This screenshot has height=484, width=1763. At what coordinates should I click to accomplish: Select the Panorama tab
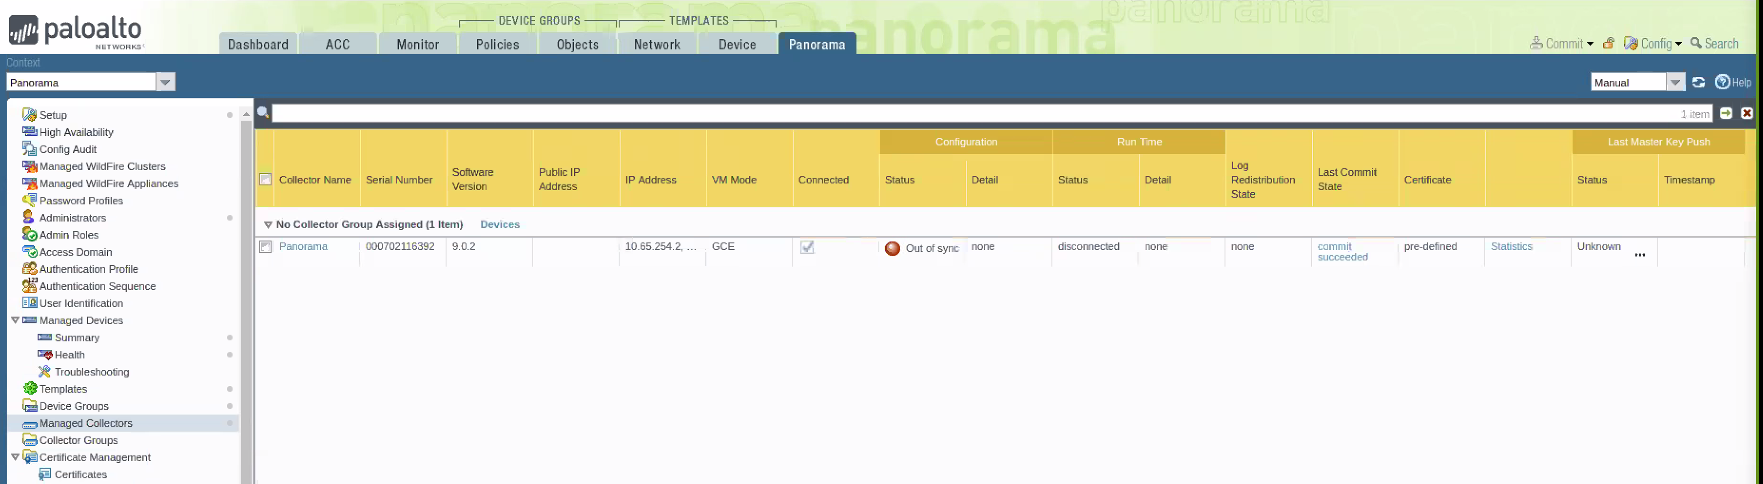[x=817, y=44]
